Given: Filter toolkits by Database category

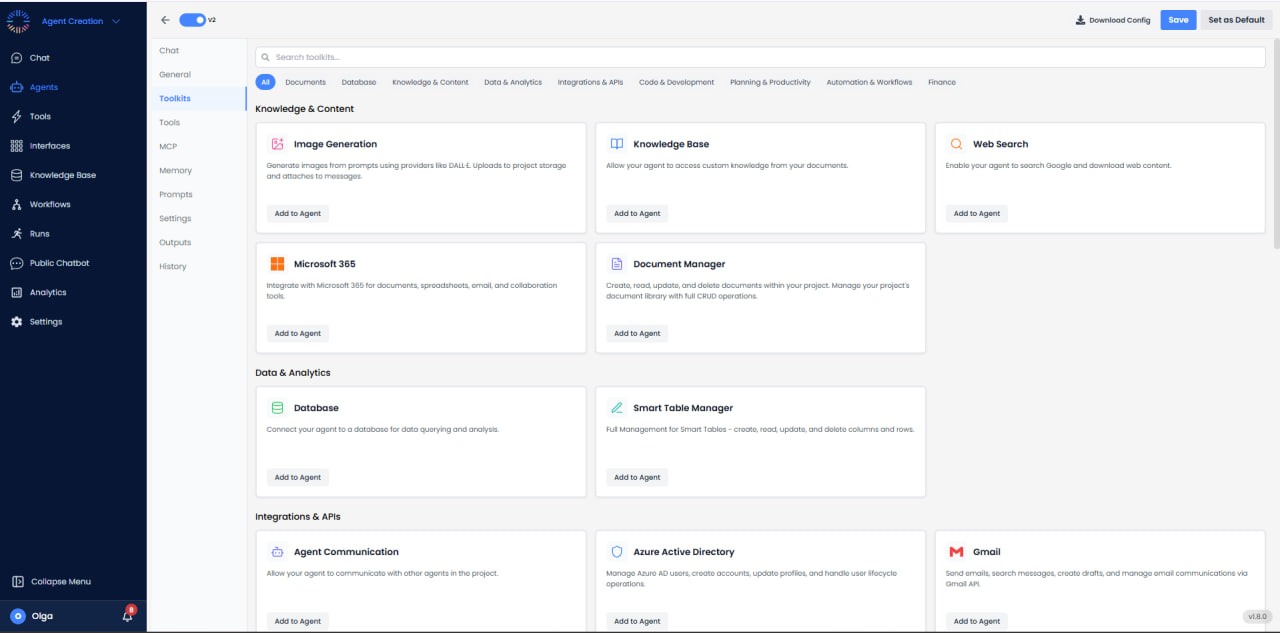Looking at the screenshot, I should click(x=359, y=82).
